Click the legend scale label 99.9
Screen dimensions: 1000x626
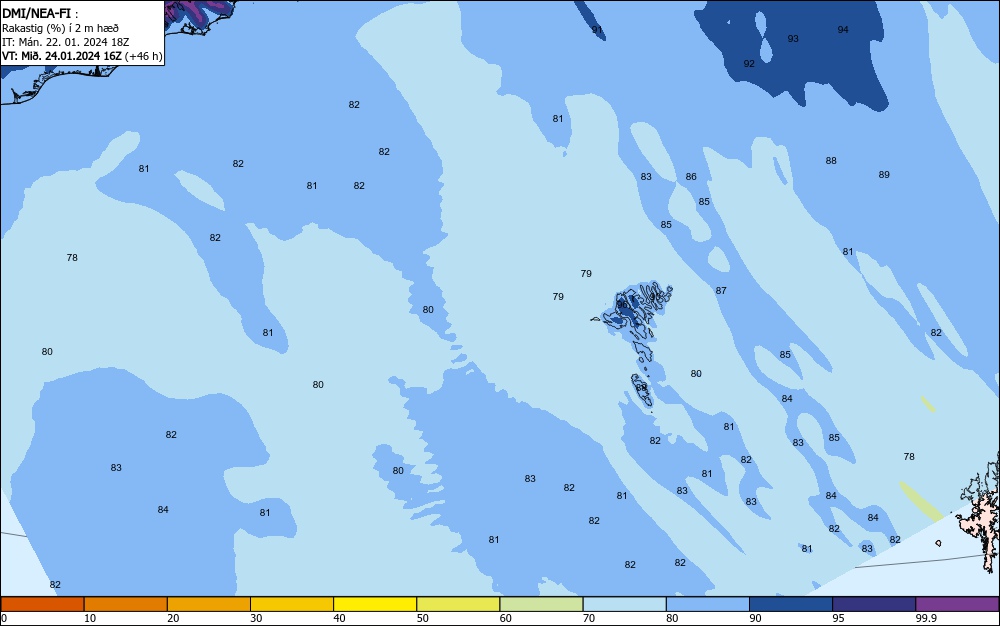point(925,618)
